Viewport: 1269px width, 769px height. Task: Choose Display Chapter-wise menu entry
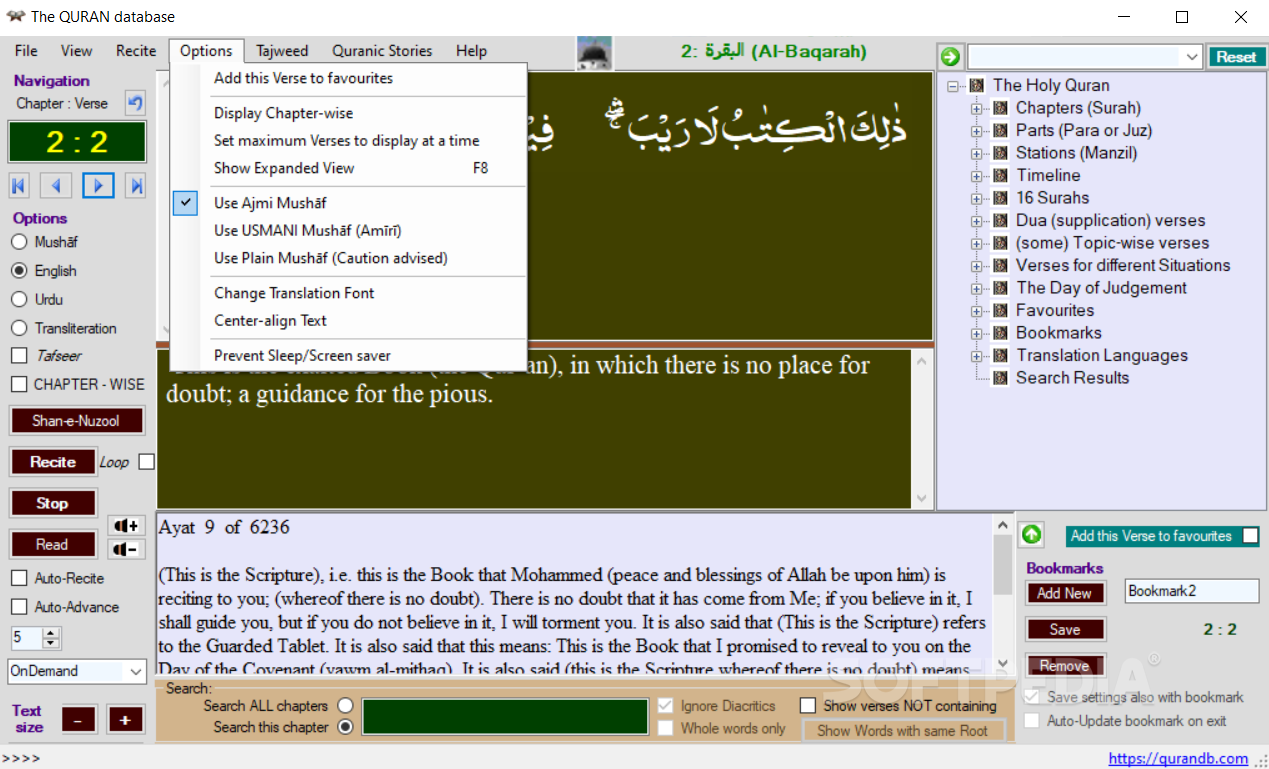(348, 113)
